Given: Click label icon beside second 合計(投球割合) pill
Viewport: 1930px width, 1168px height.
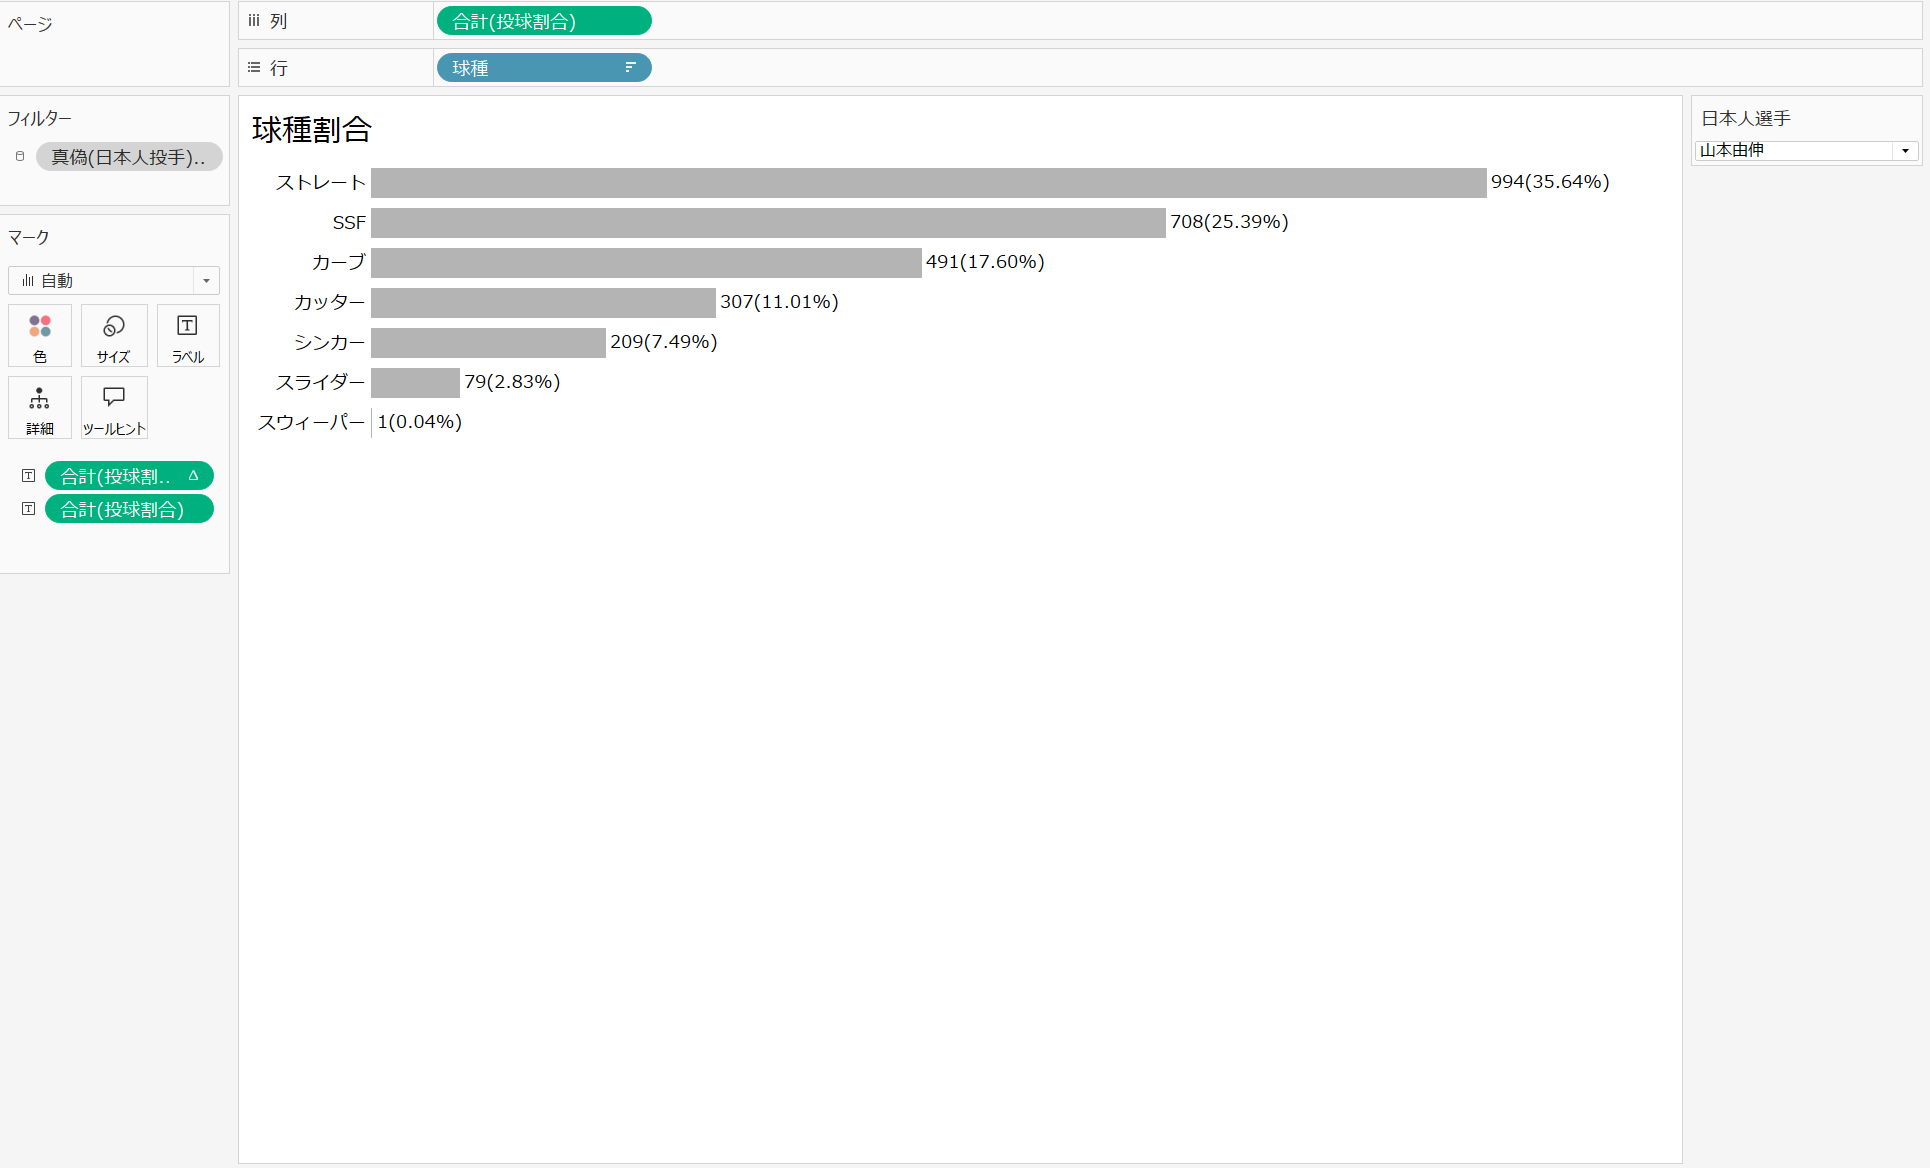Looking at the screenshot, I should [29, 509].
